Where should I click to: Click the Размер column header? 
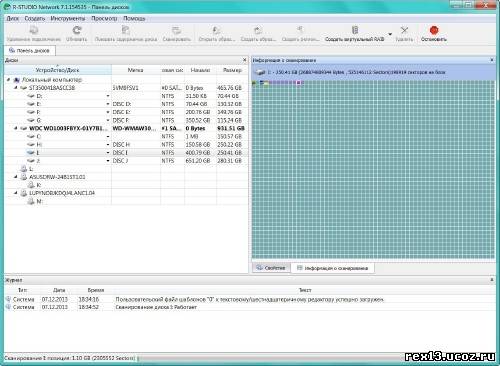click(232, 70)
